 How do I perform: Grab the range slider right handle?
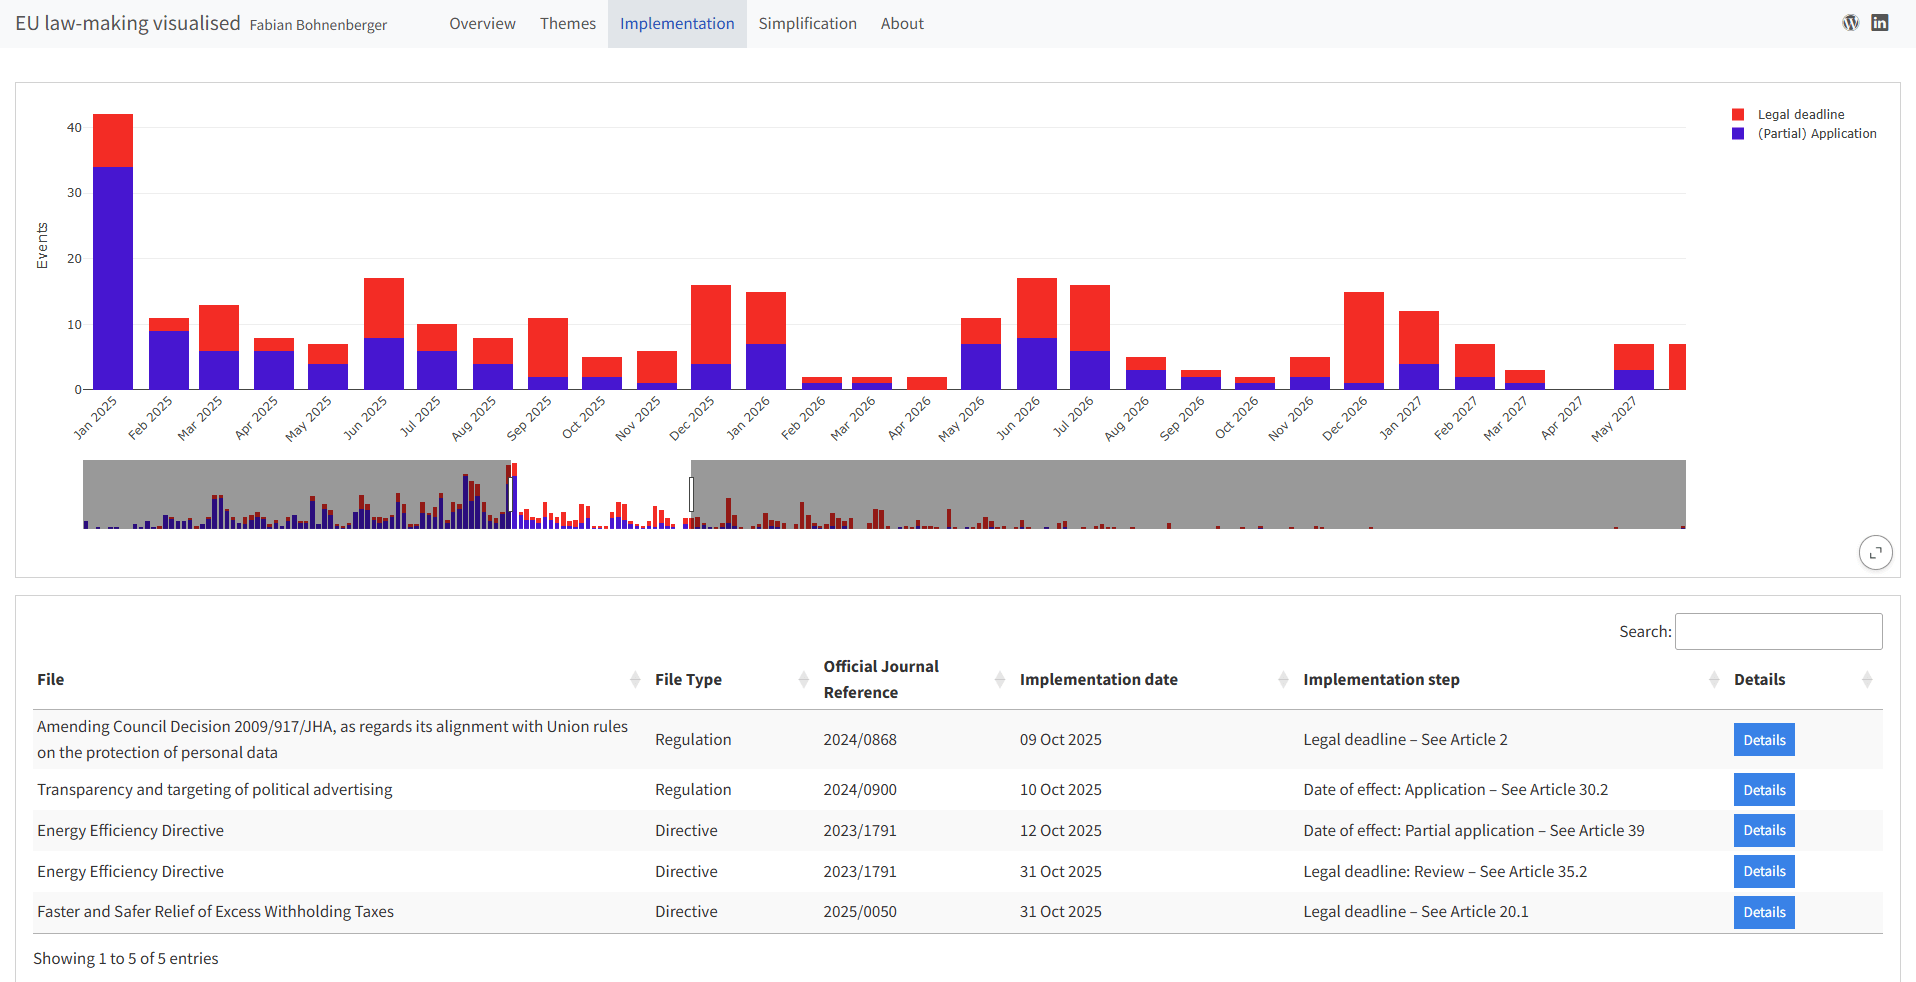pyautogui.click(x=691, y=494)
